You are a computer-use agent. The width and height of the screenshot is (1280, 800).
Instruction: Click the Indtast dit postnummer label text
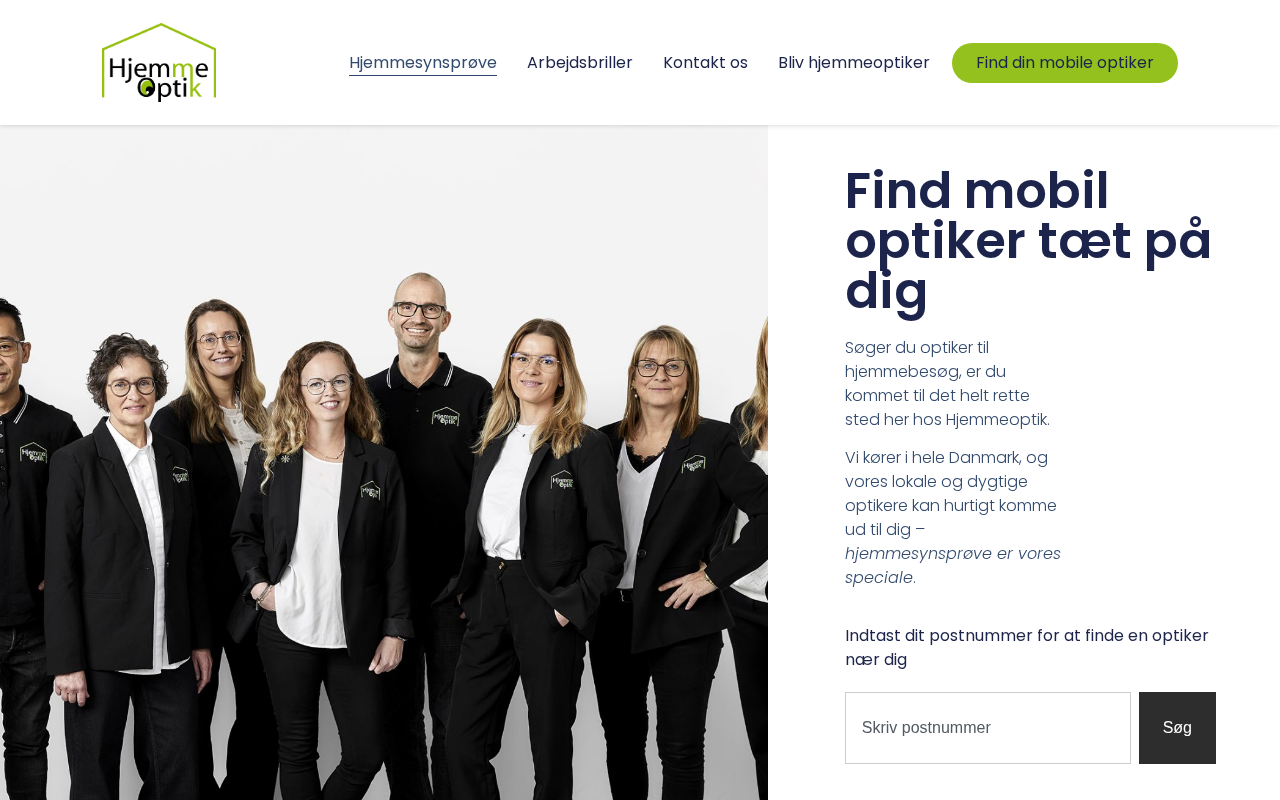pos(1027,648)
